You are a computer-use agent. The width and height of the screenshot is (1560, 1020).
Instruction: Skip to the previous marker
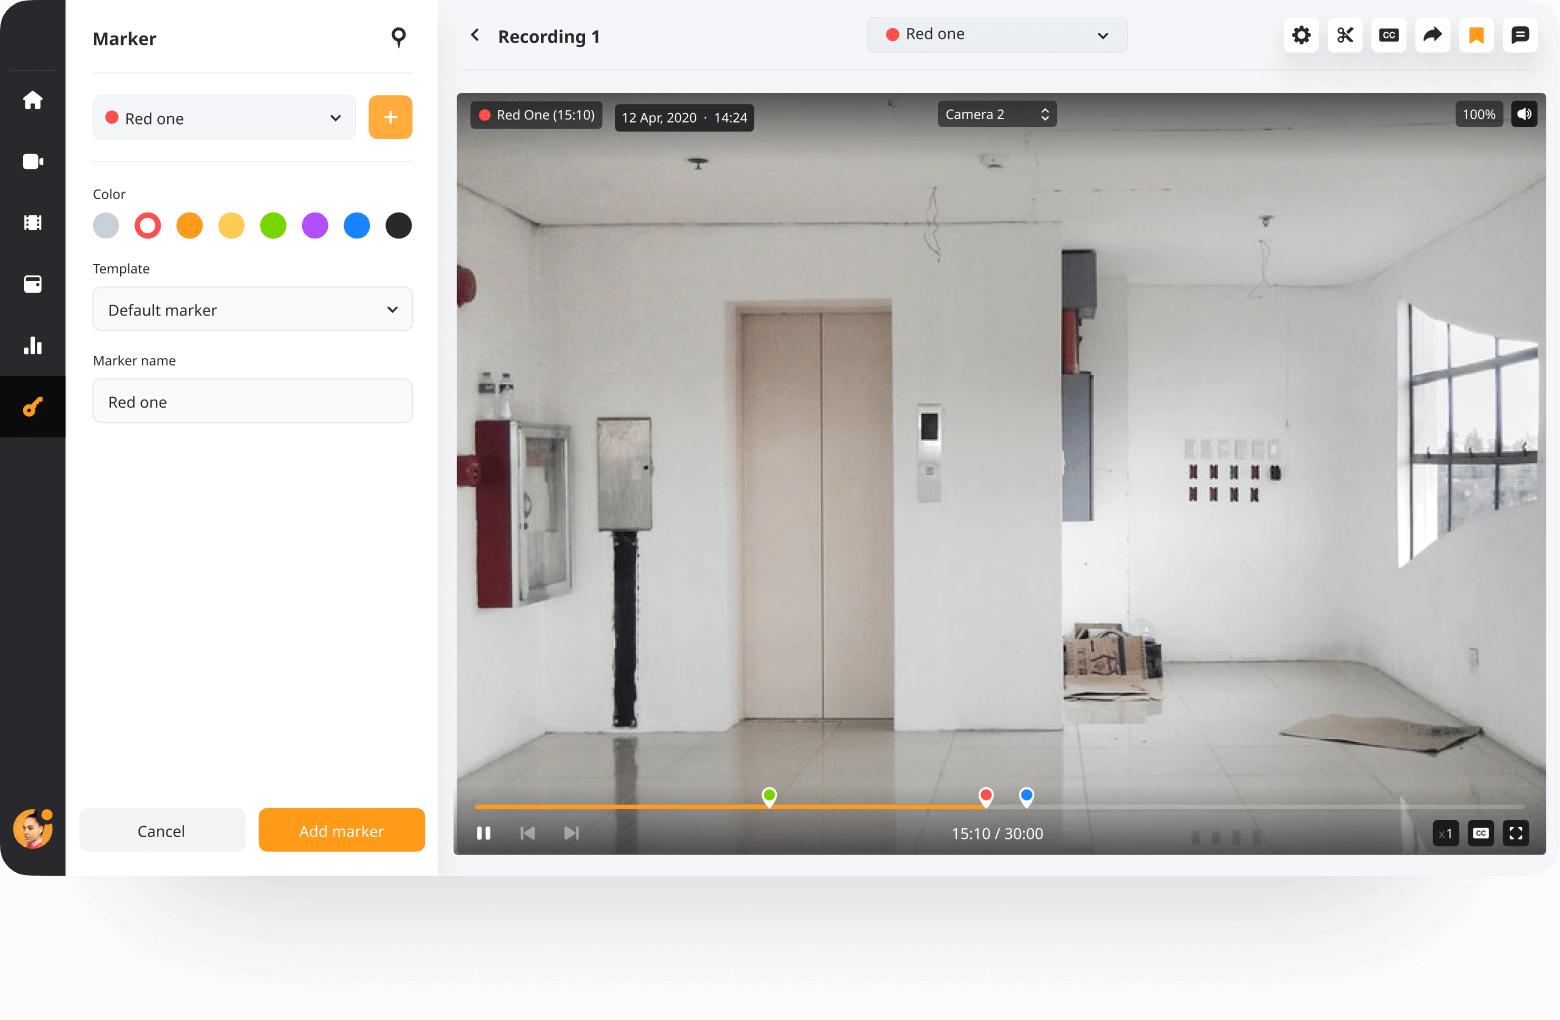pyautogui.click(x=528, y=833)
